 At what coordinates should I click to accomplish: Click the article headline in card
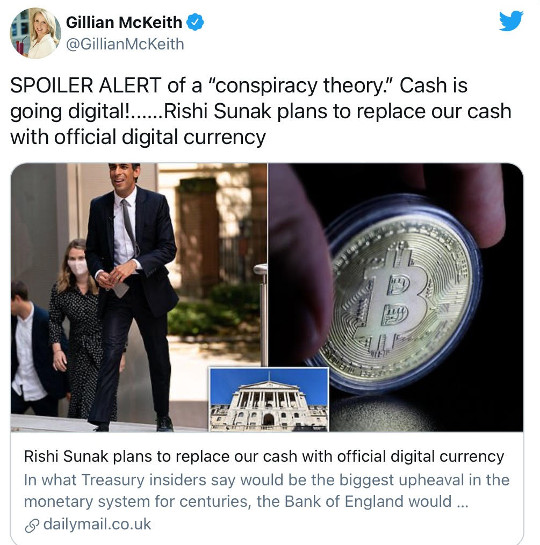pyautogui.click(x=264, y=457)
